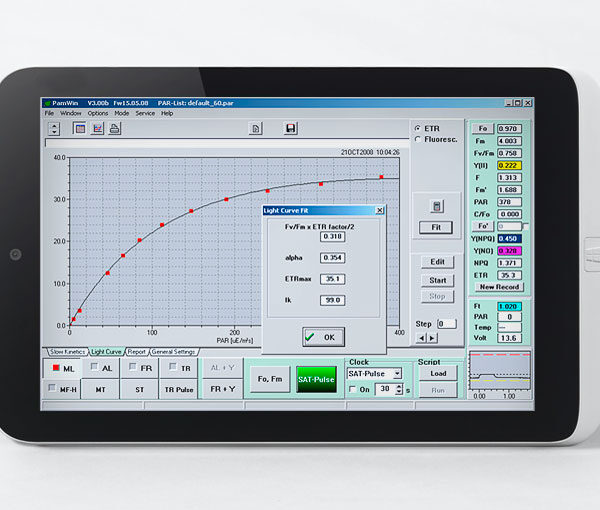Click the Step right arrow

pyautogui.click(x=432, y=338)
